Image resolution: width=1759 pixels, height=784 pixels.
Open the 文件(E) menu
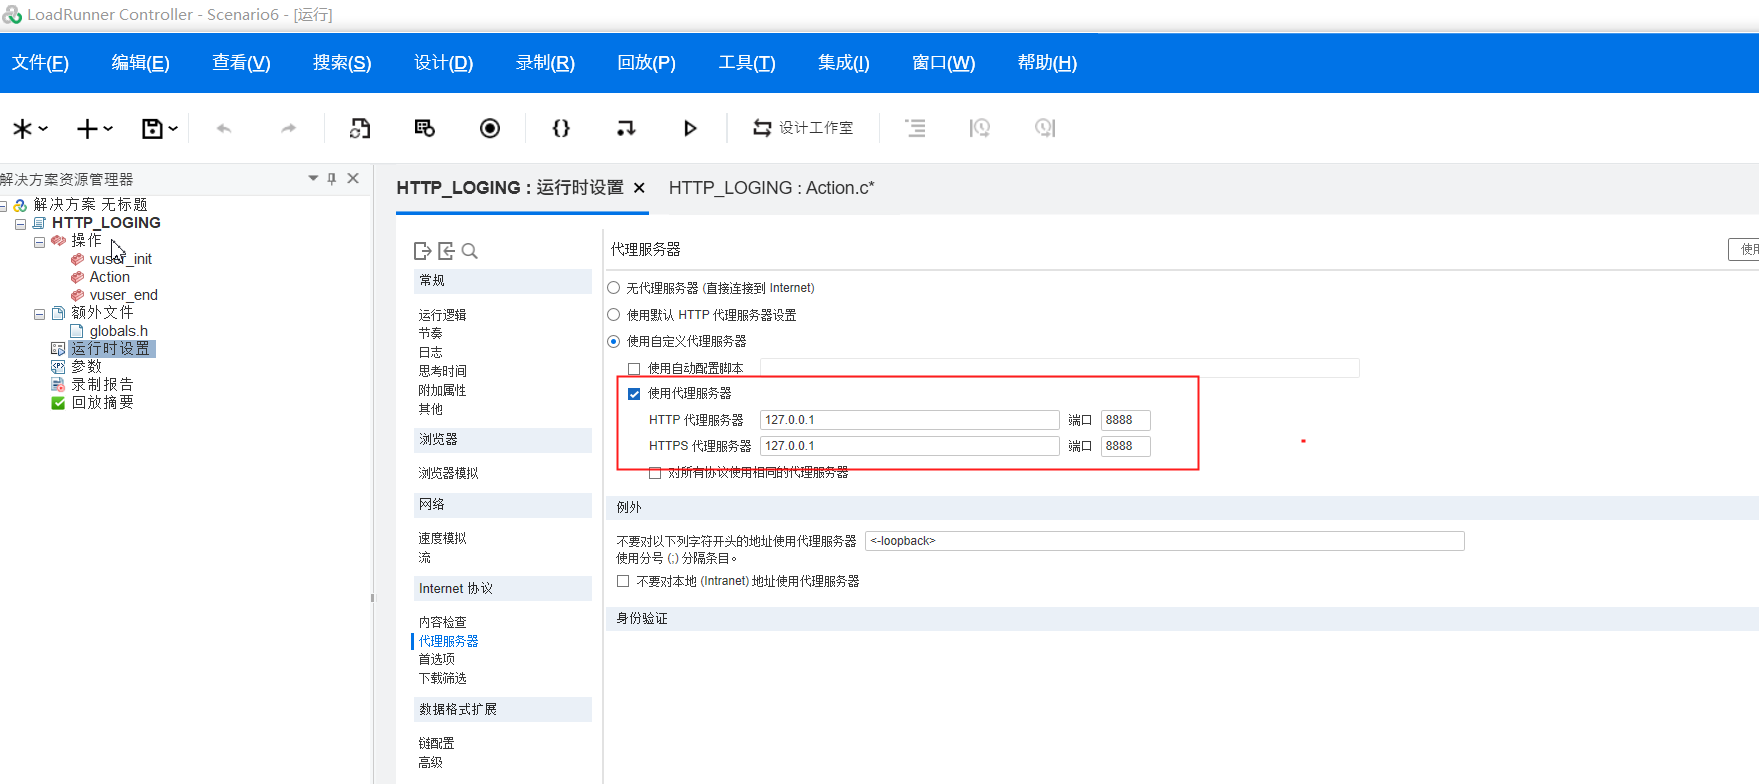click(40, 63)
